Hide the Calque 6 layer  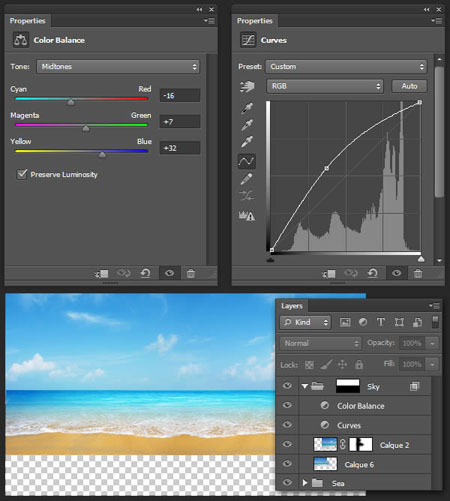[x=287, y=464]
